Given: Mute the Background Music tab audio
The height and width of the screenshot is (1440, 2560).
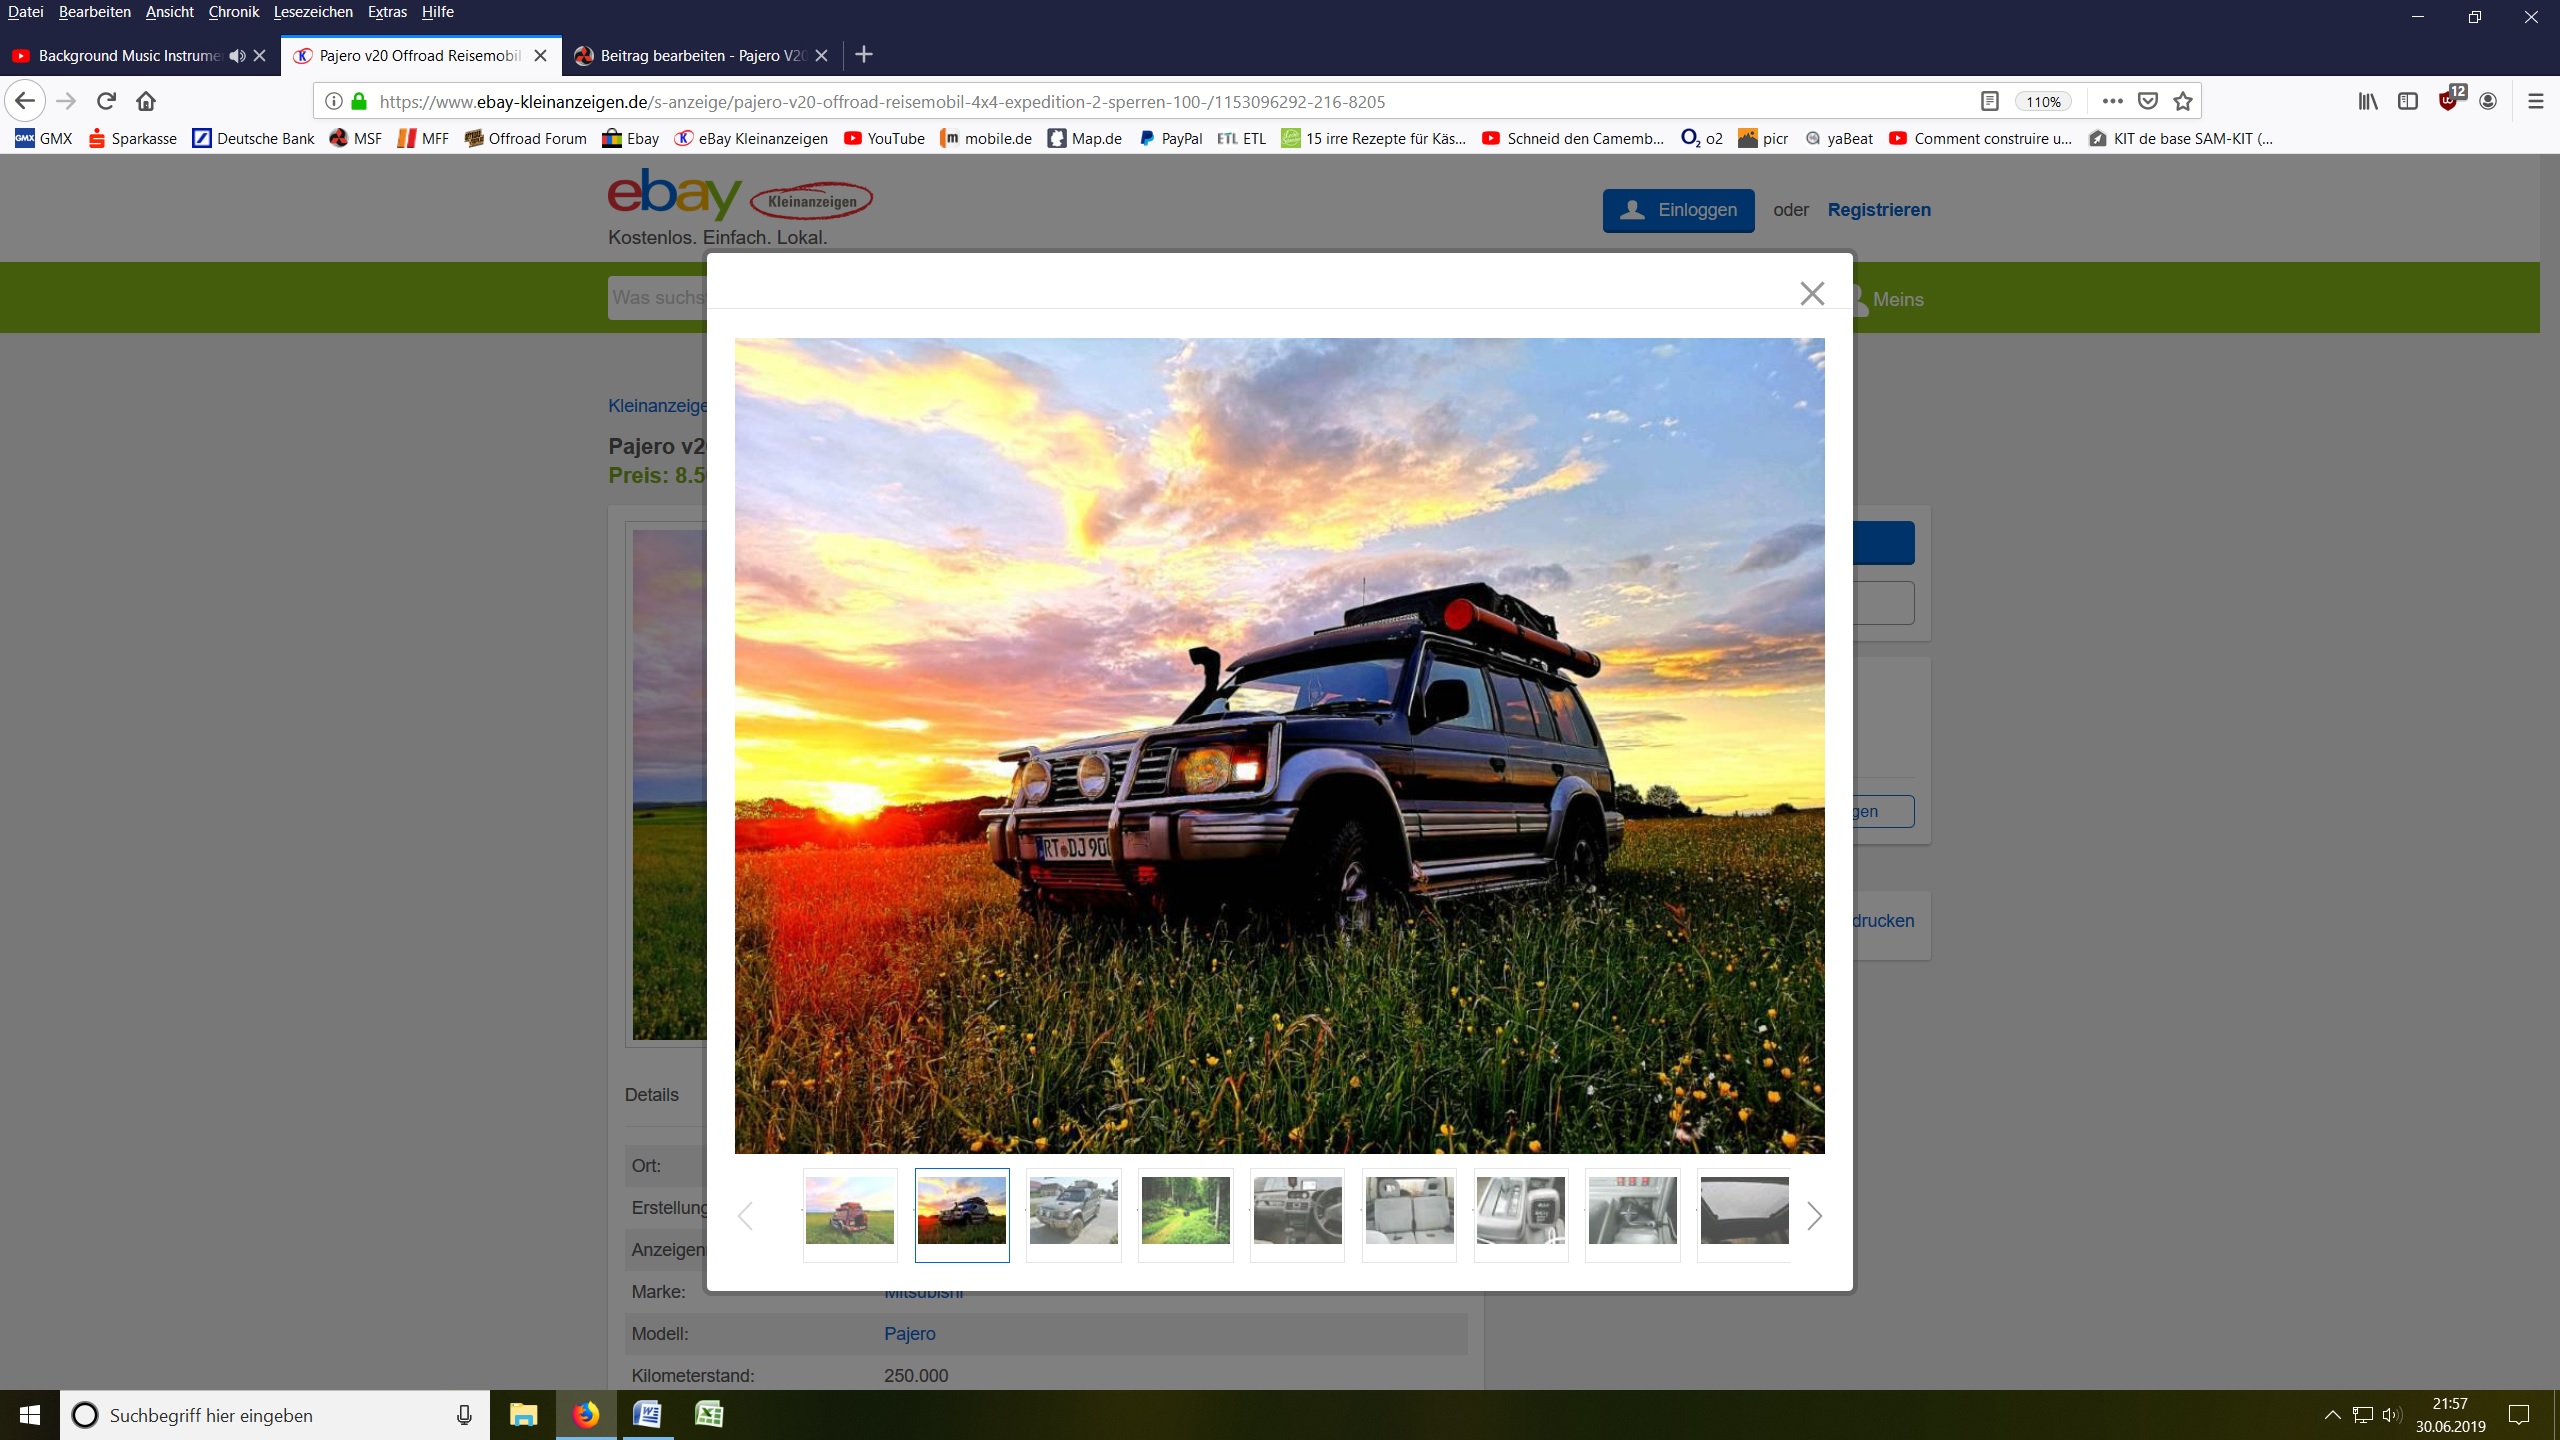Looking at the screenshot, I should (x=236, y=56).
